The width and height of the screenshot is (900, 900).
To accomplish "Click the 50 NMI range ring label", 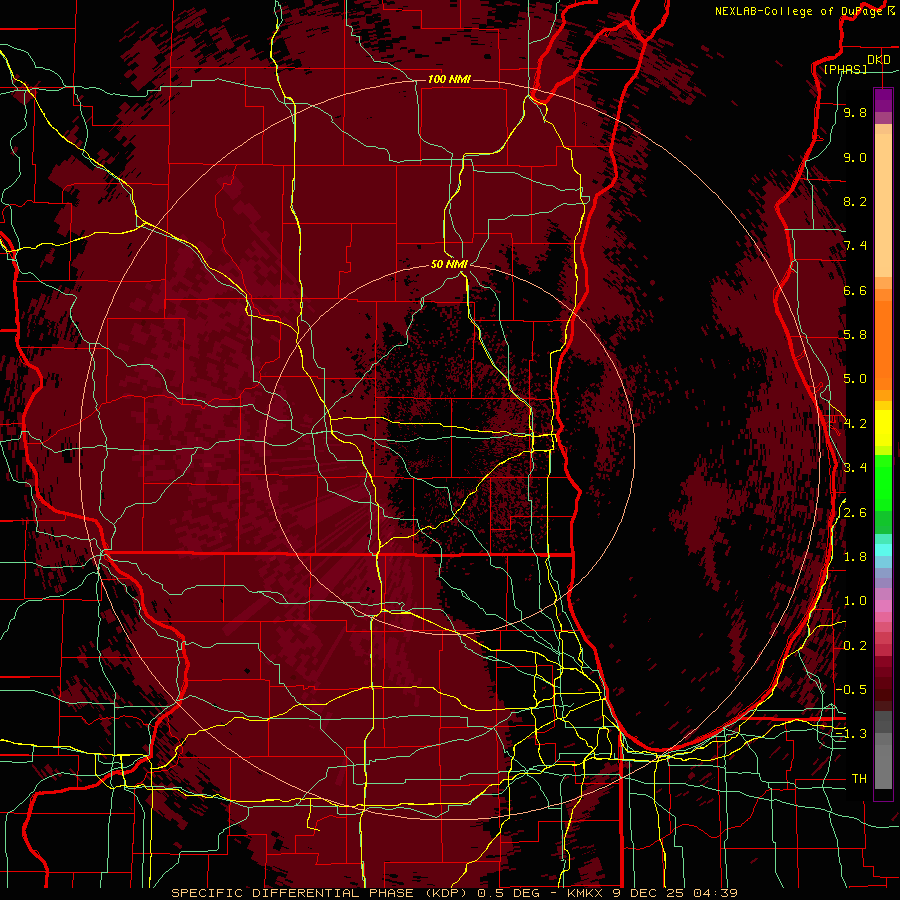I will click(449, 264).
